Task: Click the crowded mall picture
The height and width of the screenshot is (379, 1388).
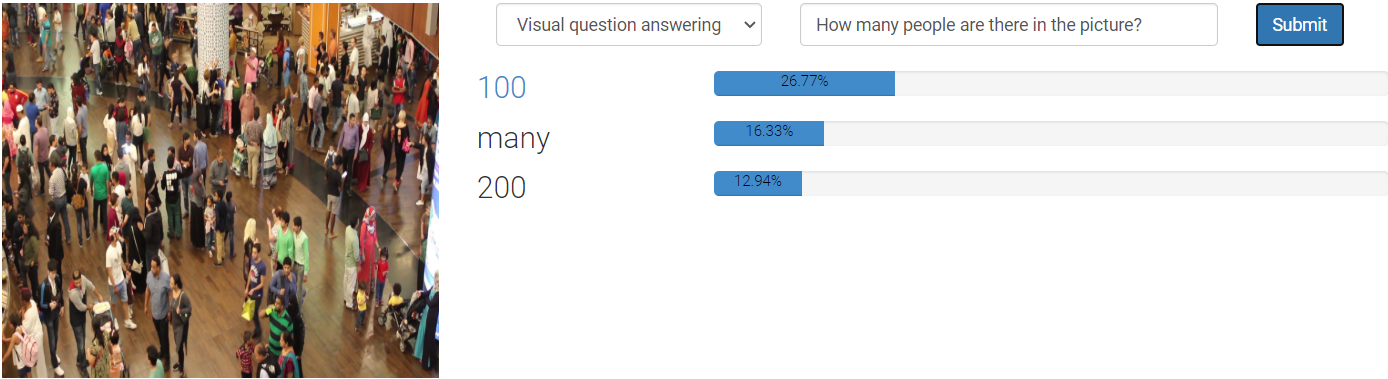Action: [x=220, y=190]
